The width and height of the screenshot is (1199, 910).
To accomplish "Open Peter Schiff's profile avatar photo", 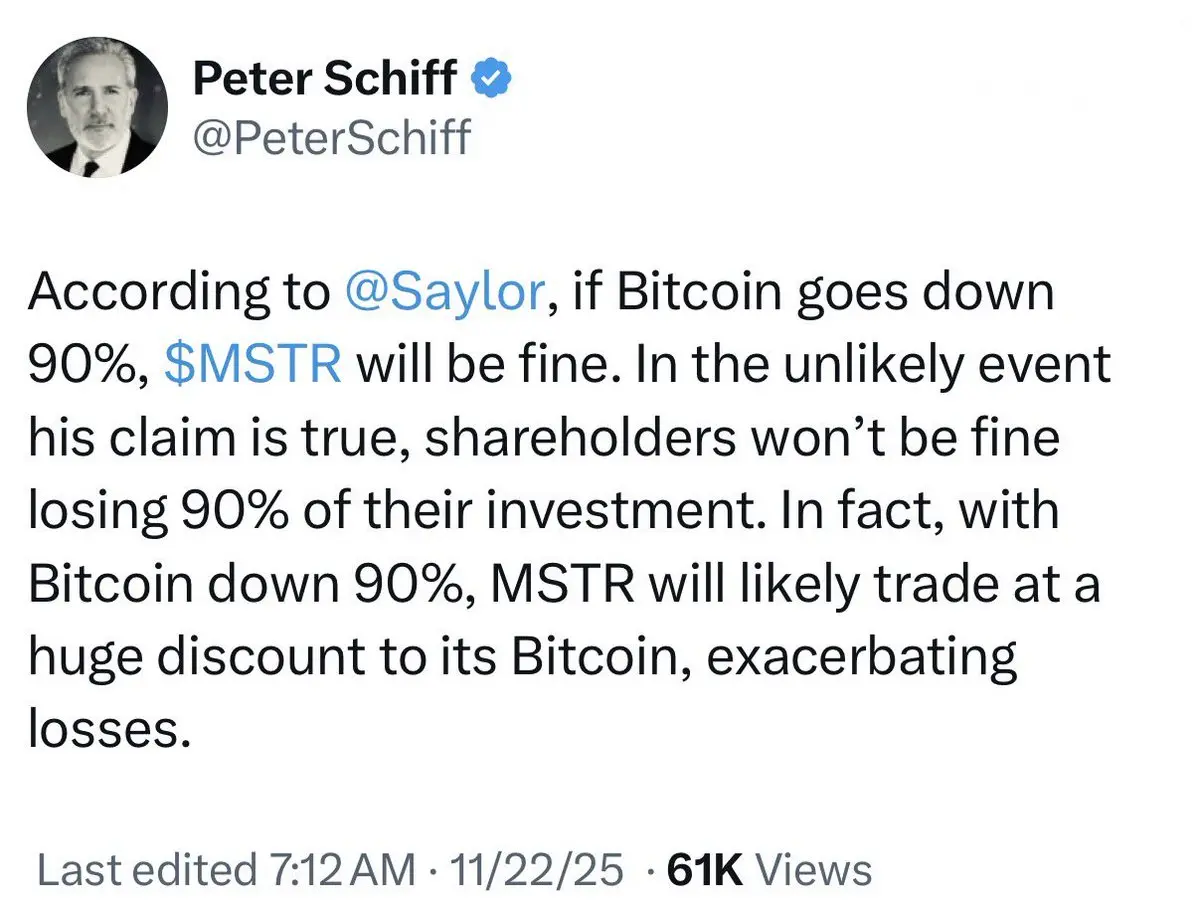I will pyautogui.click(x=97, y=107).
